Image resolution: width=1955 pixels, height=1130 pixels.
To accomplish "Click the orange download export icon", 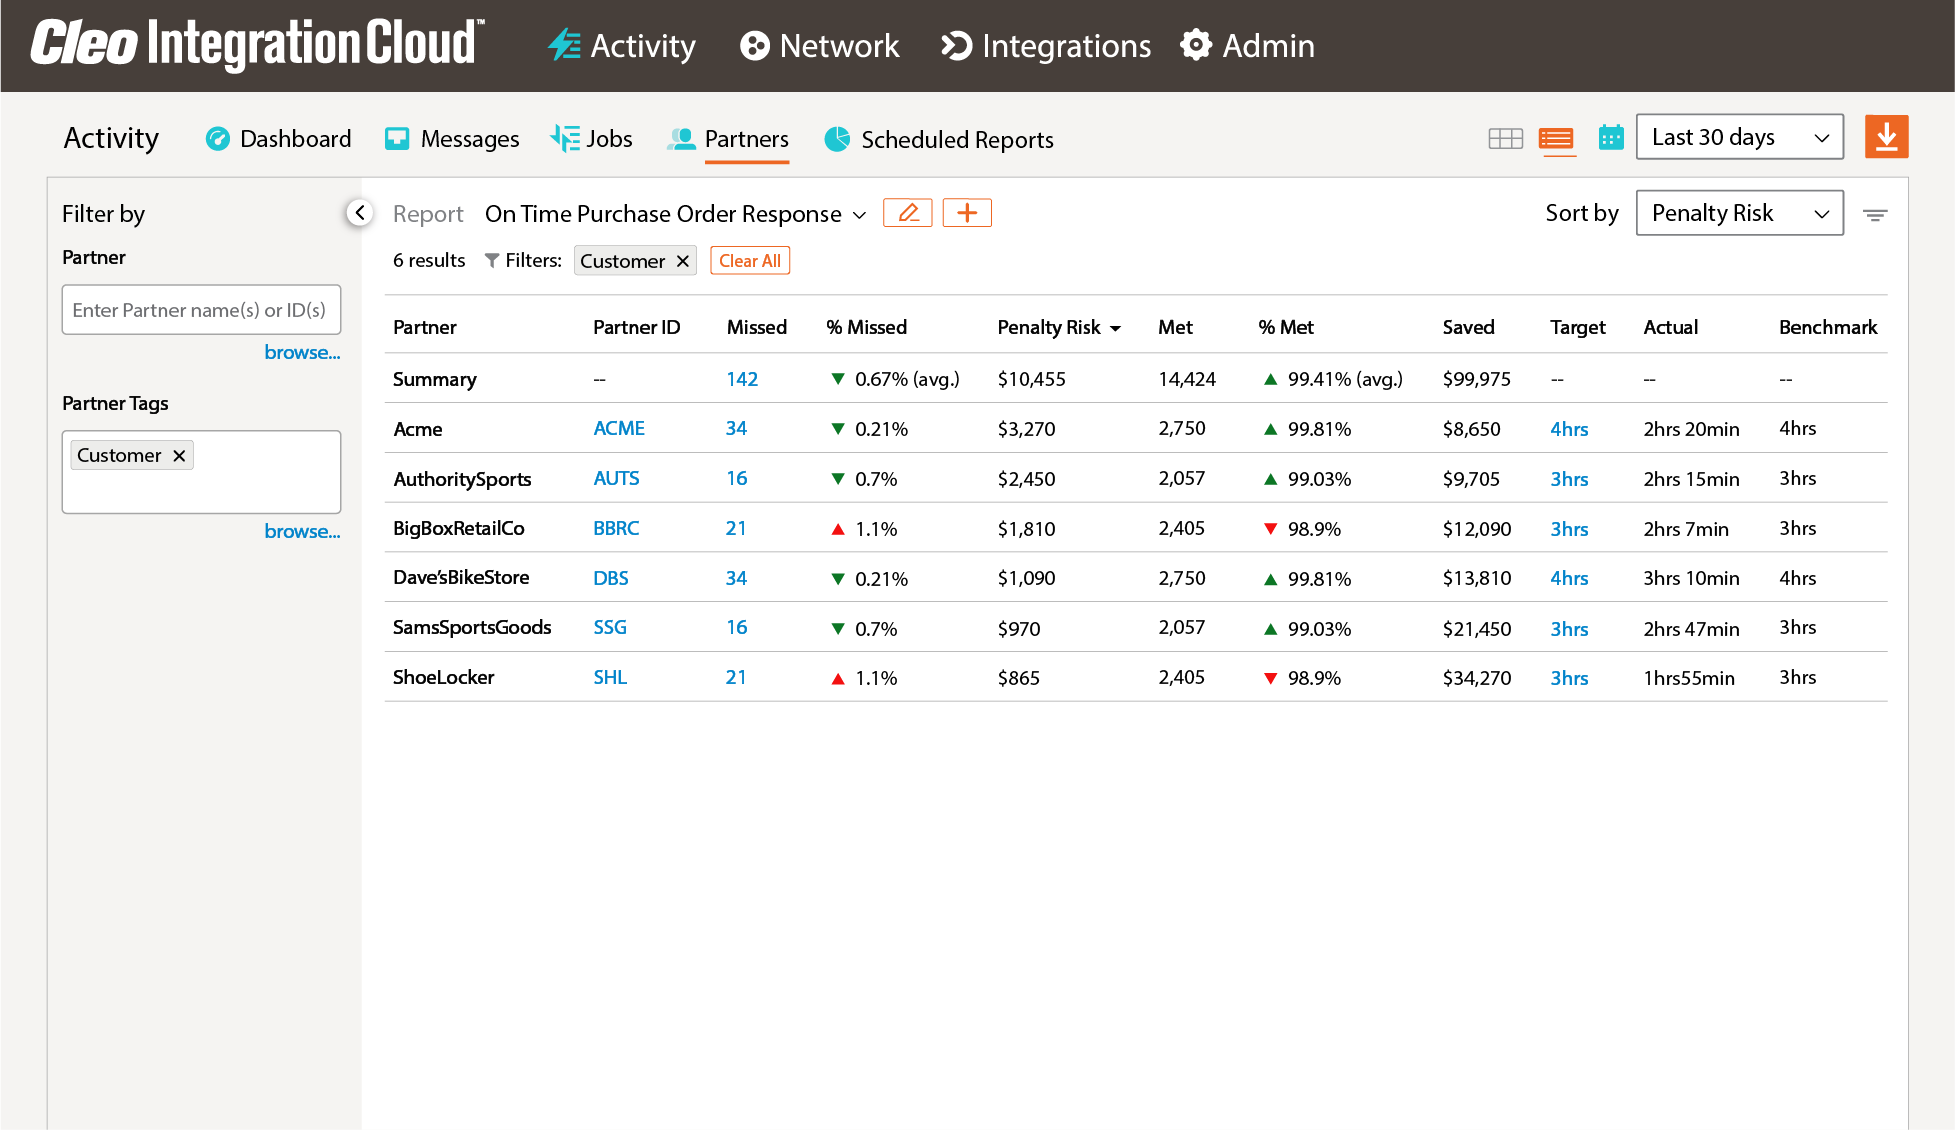I will point(1886,137).
